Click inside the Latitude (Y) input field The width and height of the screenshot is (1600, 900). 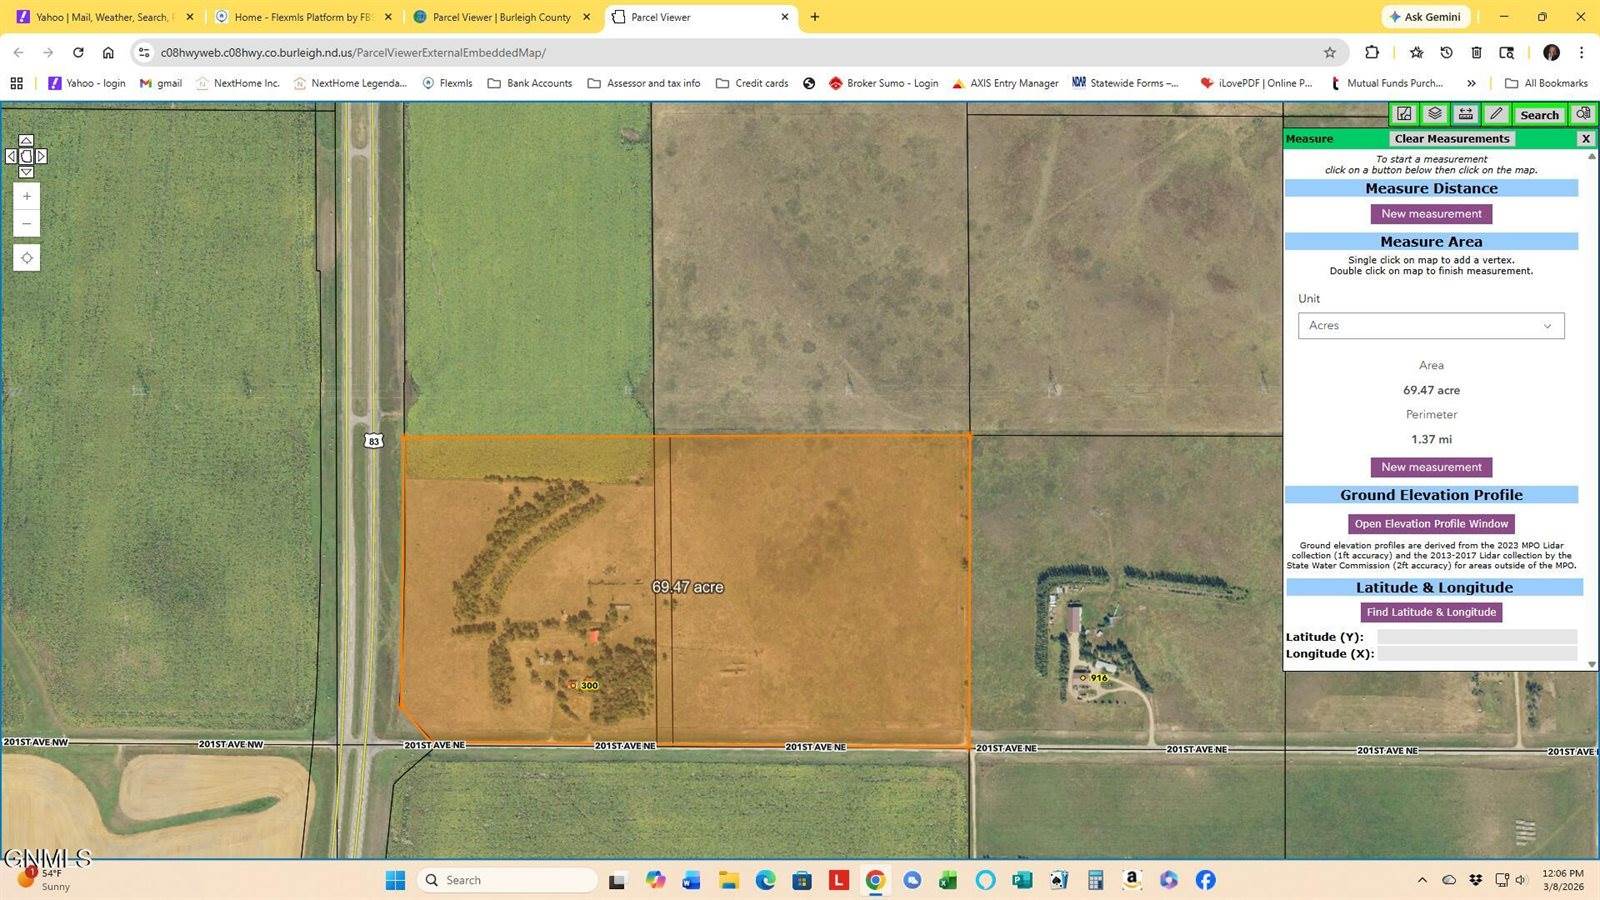[1476, 636]
